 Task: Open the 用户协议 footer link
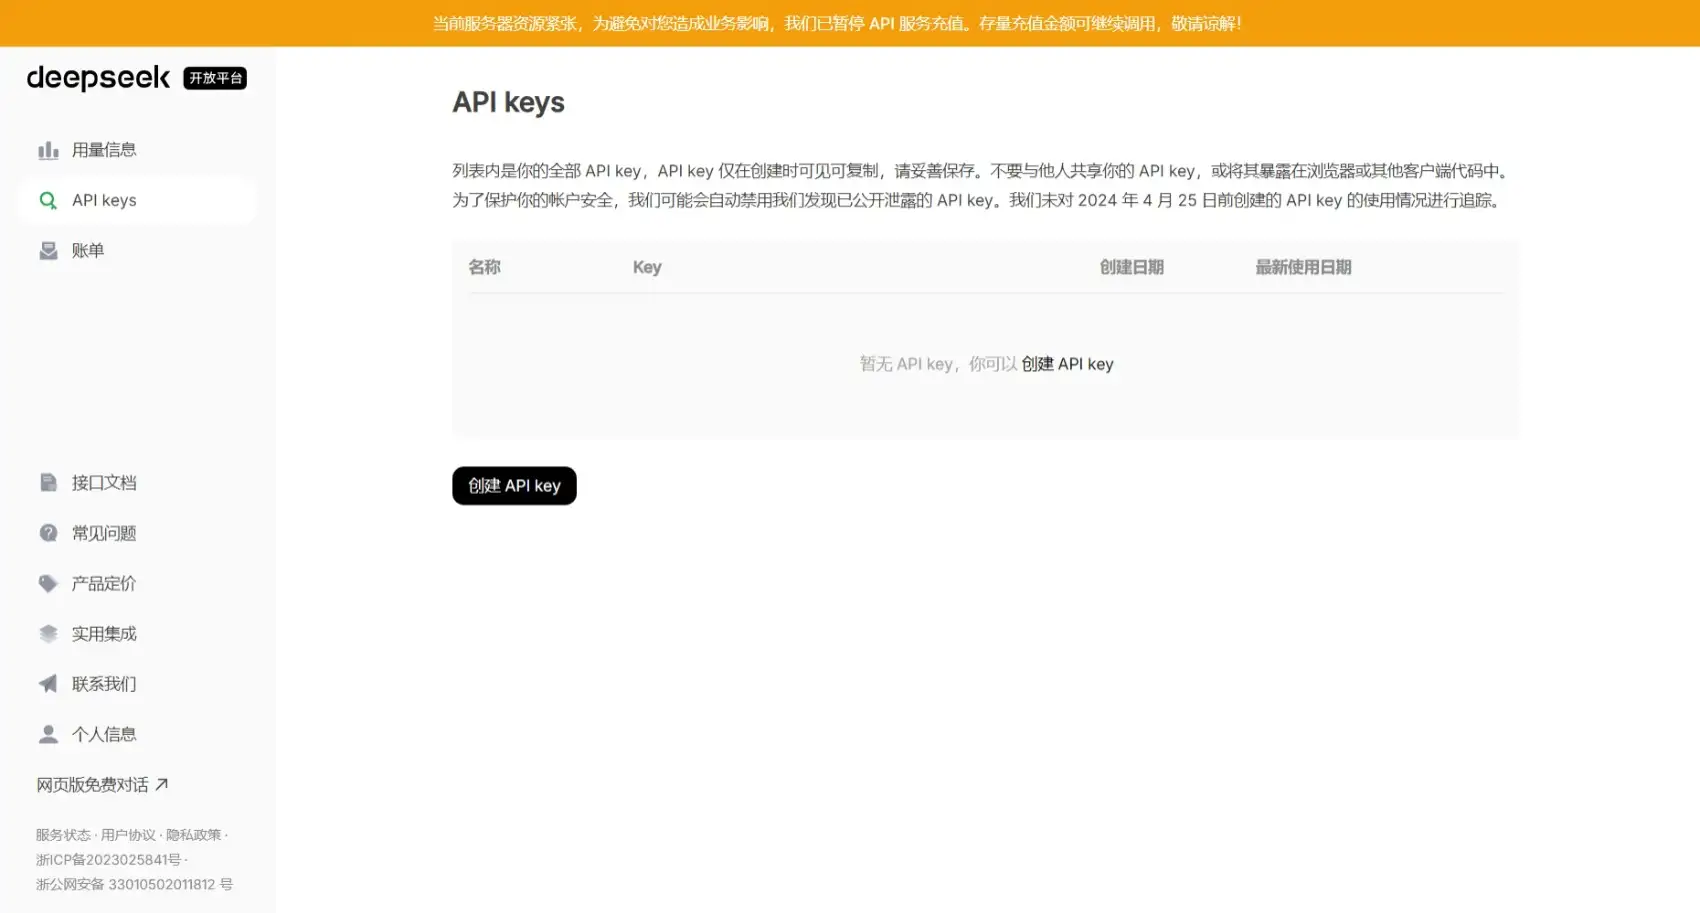pos(128,835)
